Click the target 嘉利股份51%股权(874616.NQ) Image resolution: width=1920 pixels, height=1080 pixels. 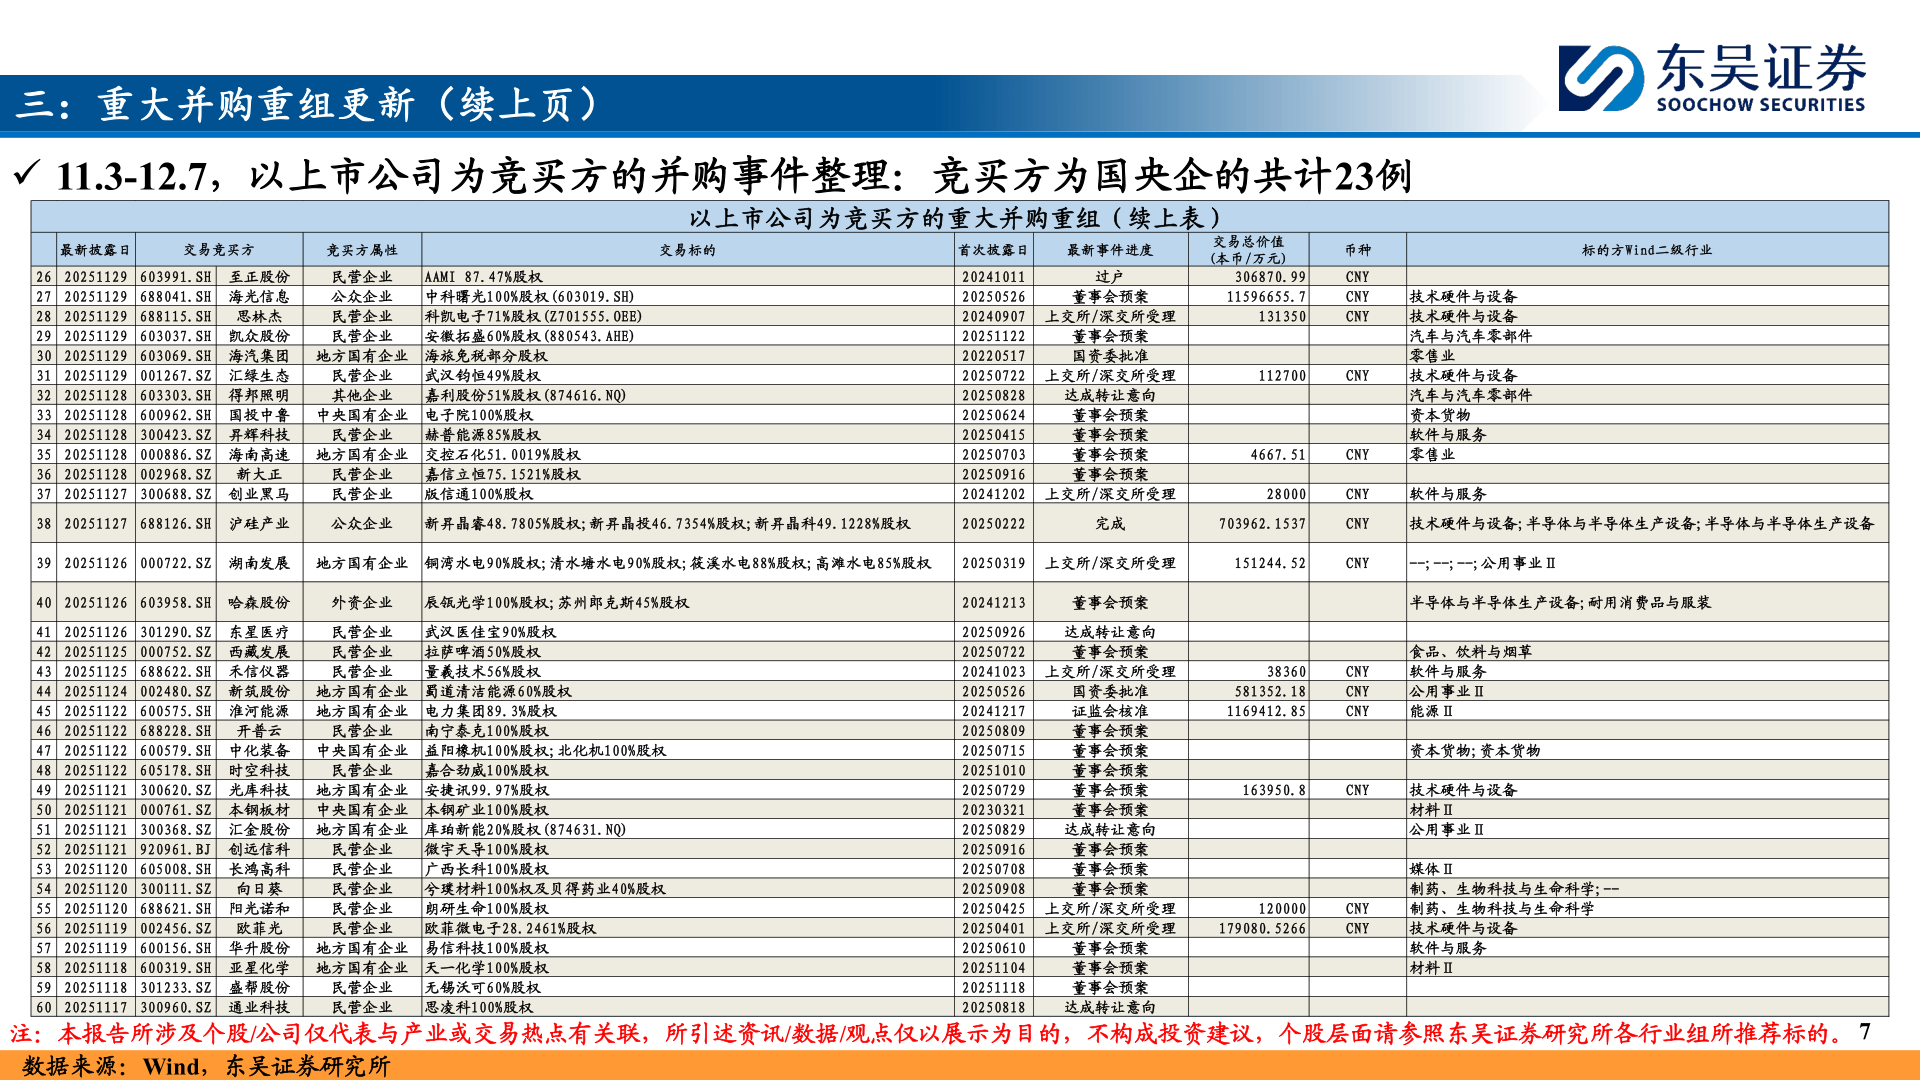coord(526,396)
